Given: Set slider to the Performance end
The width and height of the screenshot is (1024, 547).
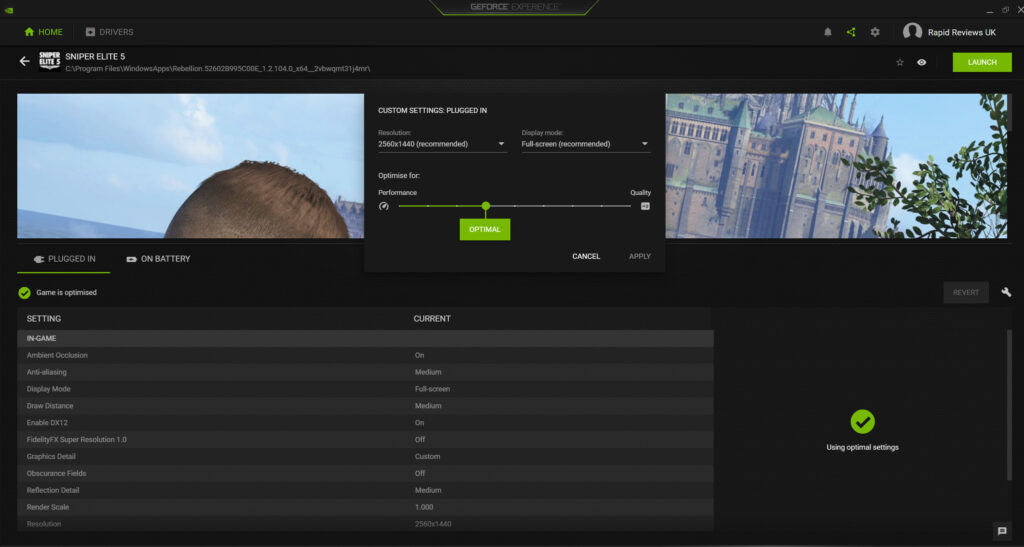Looking at the screenshot, I should tap(400, 206).
